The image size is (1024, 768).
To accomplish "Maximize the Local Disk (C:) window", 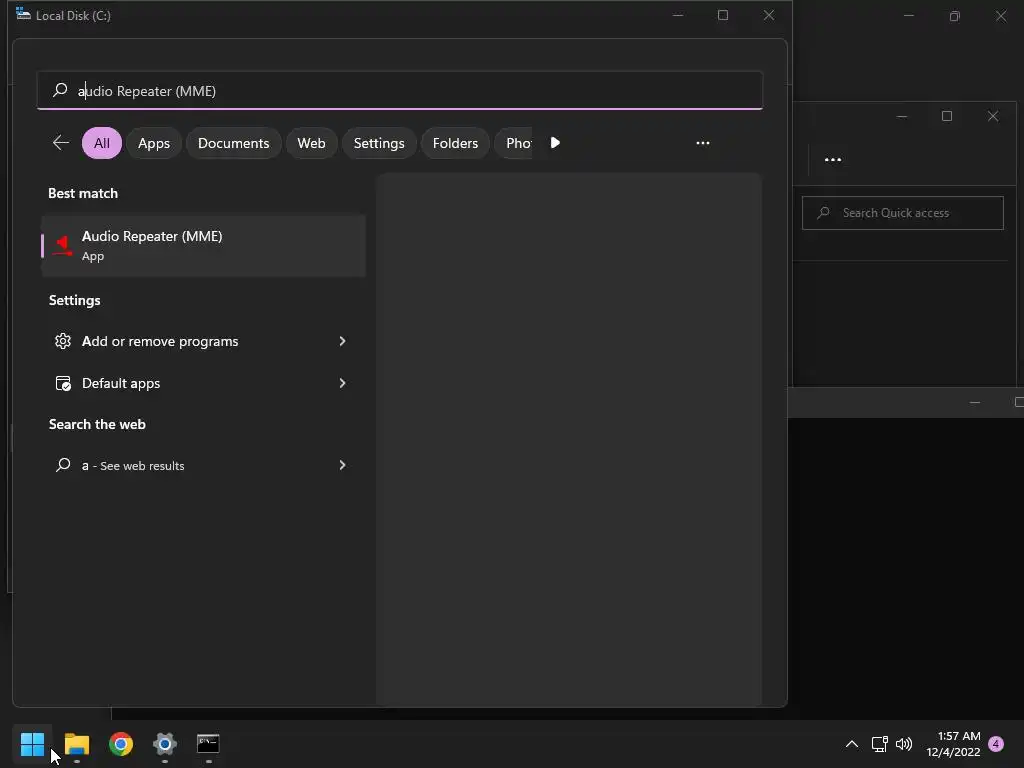I will pos(723,15).
